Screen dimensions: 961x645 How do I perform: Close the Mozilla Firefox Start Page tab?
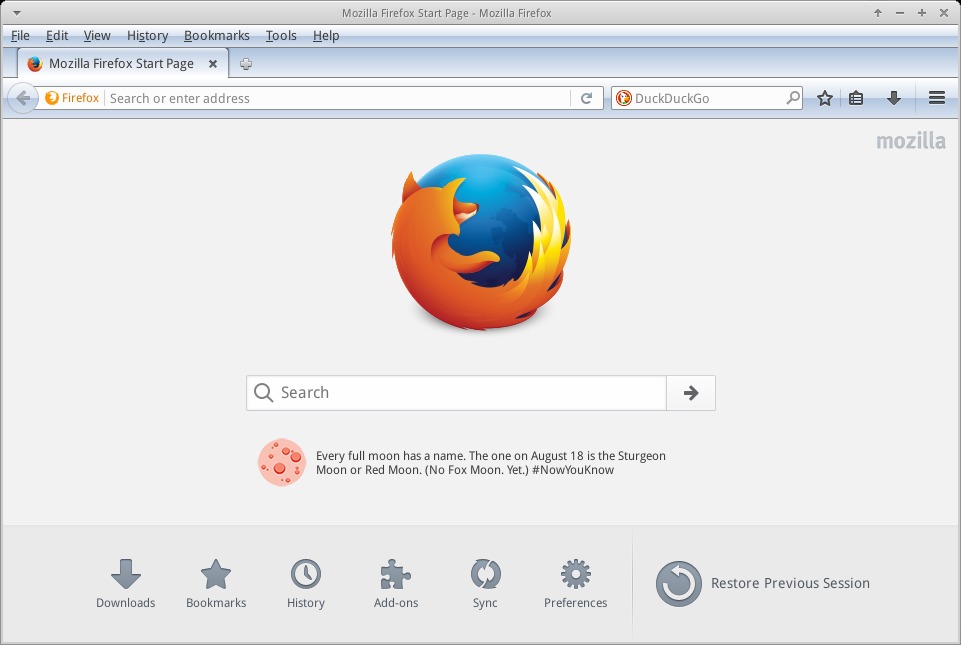pyautogui.click(x=213, y=64)
